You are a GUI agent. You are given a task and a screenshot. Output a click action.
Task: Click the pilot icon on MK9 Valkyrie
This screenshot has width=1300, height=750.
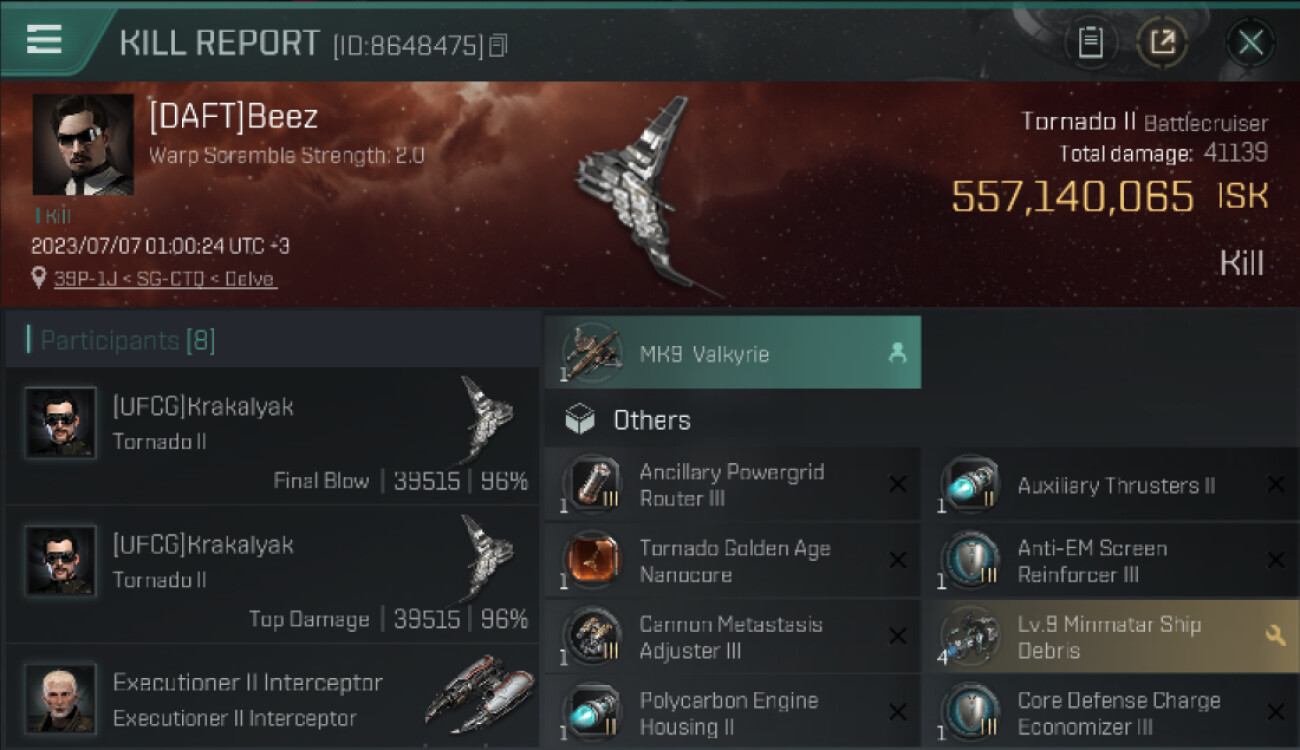pos(897,353)
